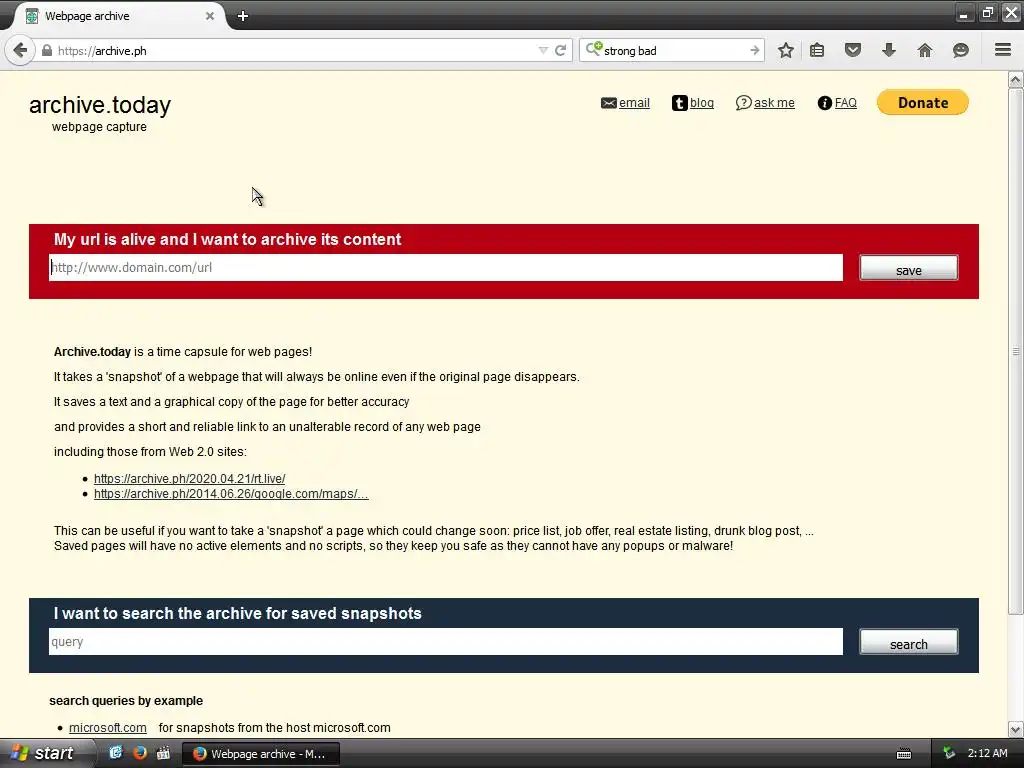Click the 'search queries by example' heading
This screenshot has height=768, width=1024.
tap(126, 701)
